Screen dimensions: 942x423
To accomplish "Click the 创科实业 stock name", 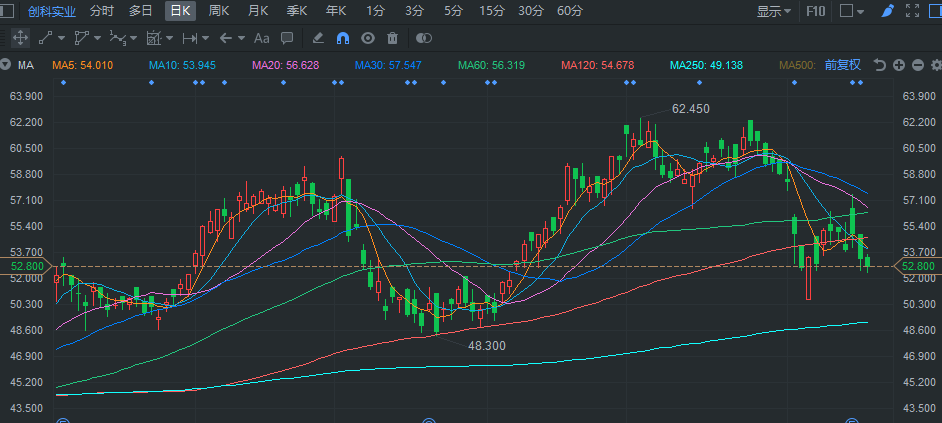I will click(52, 11).
